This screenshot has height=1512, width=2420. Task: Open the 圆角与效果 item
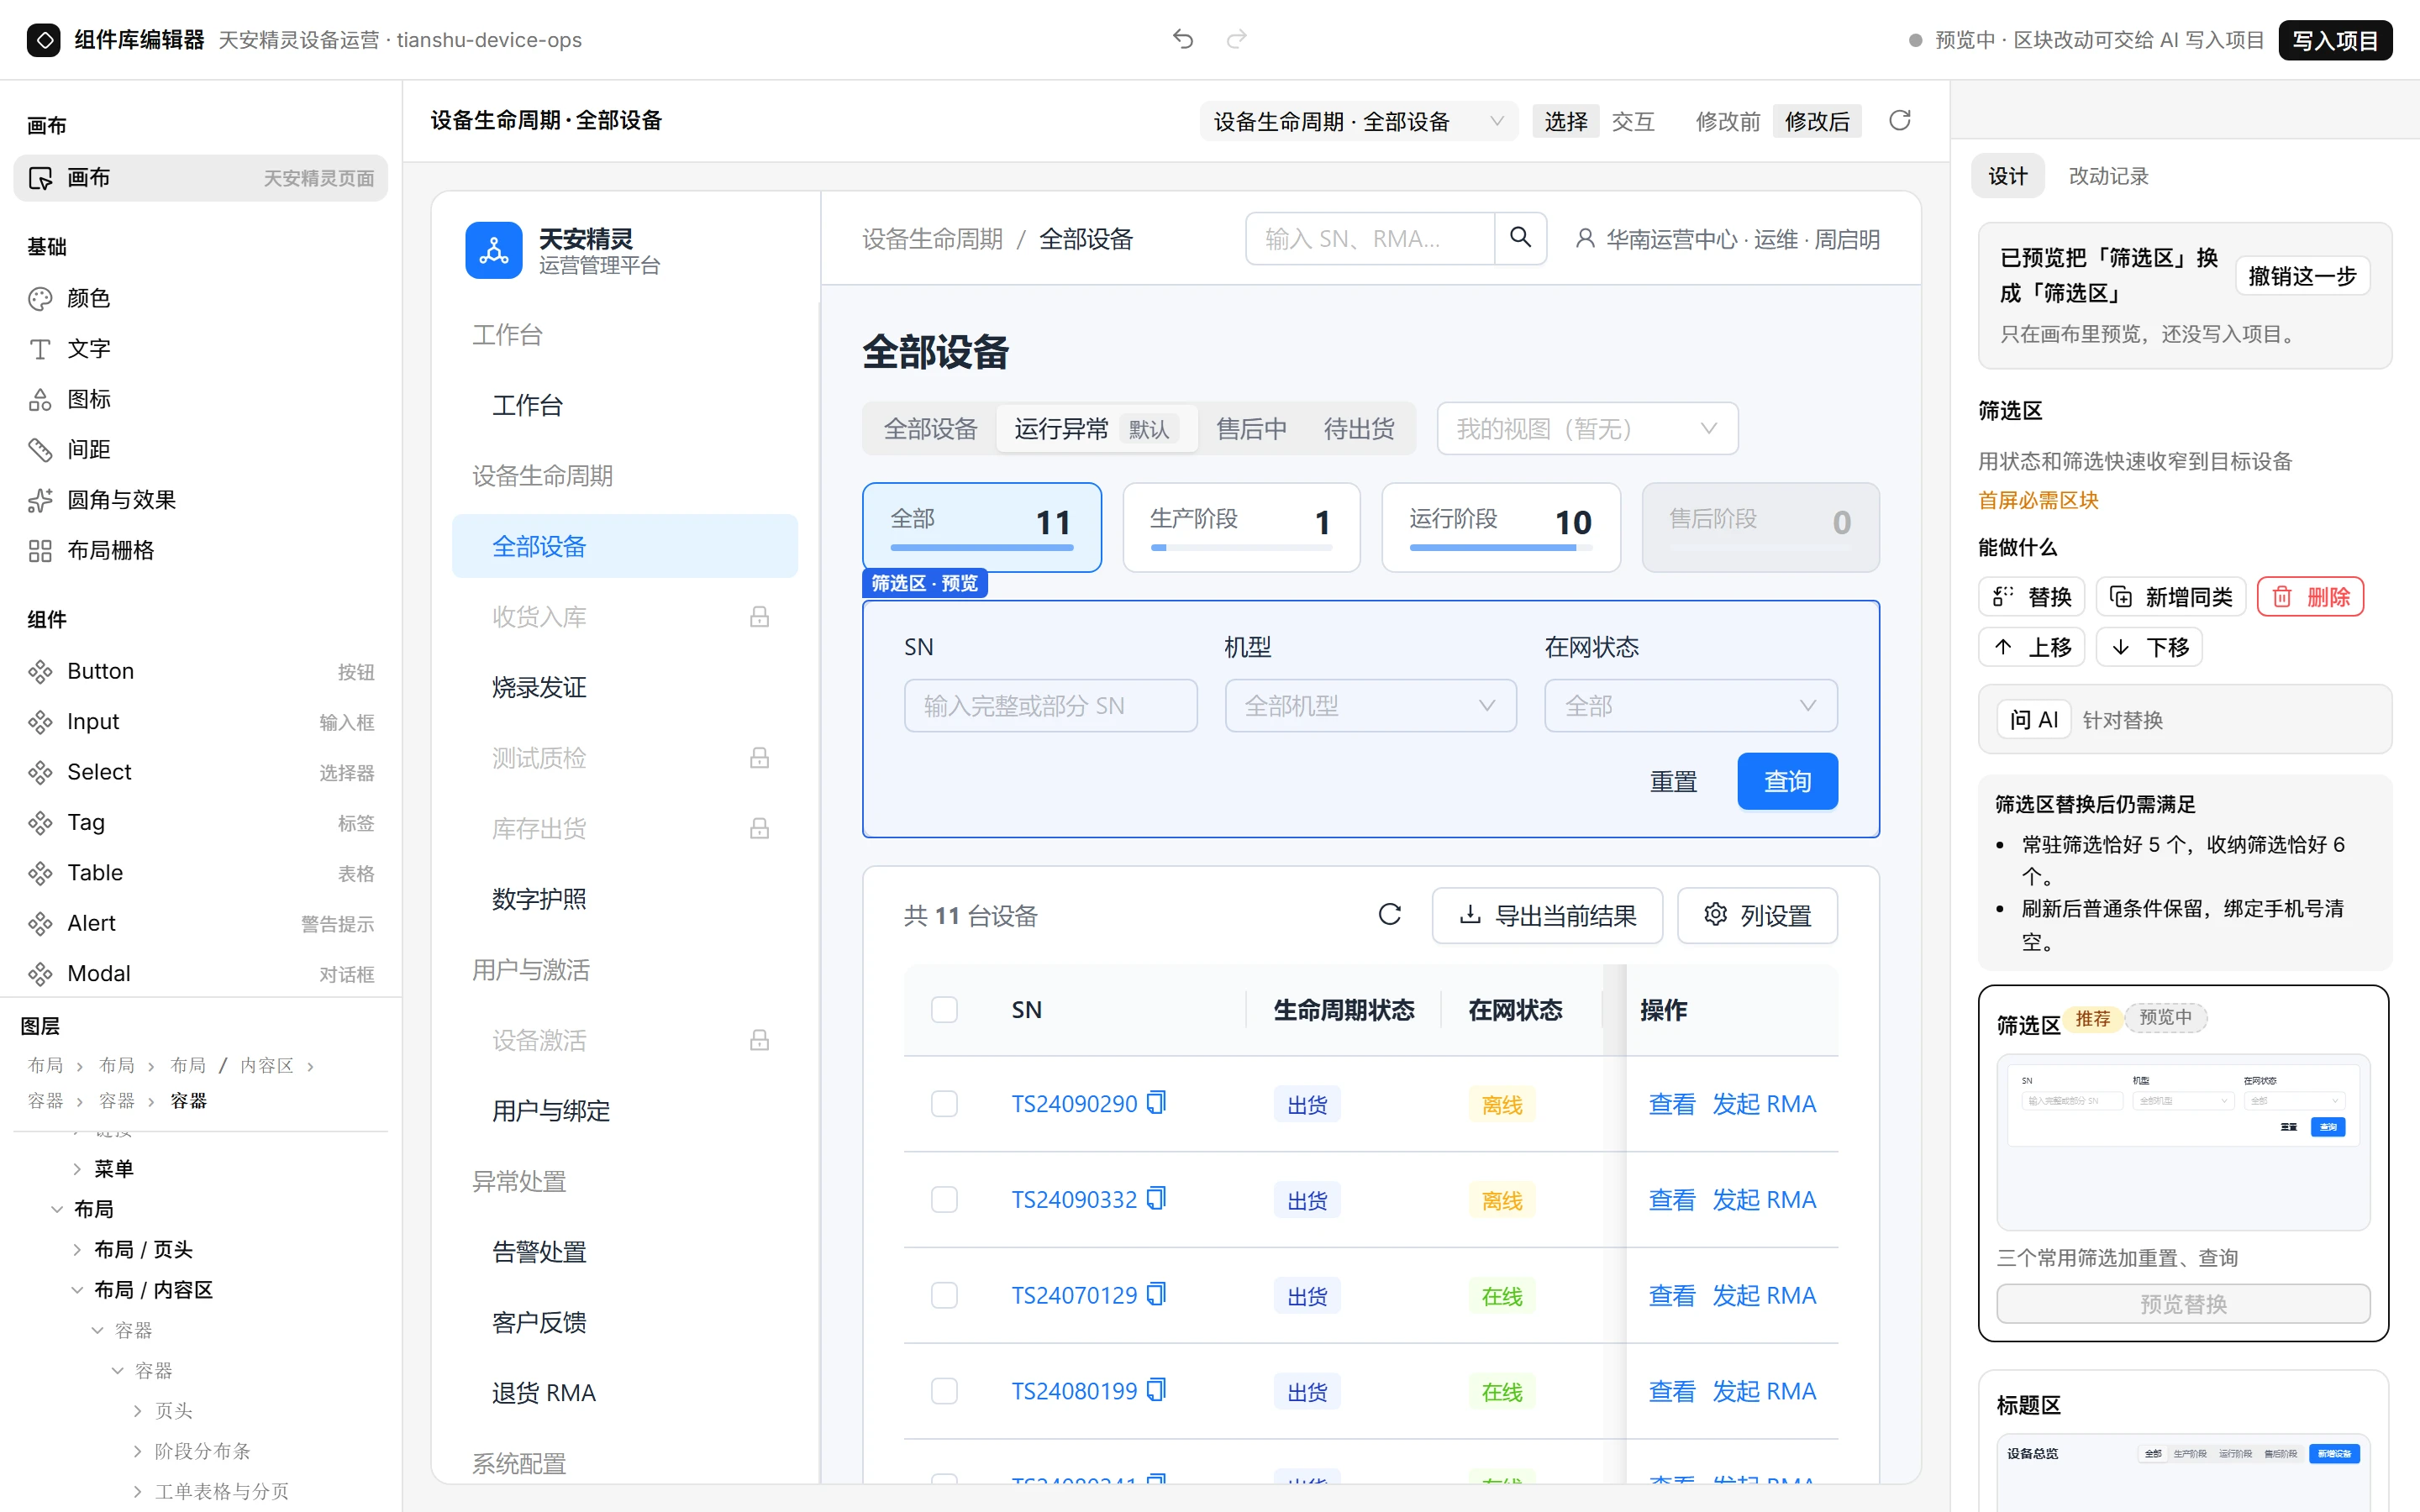tap(200, 500)
